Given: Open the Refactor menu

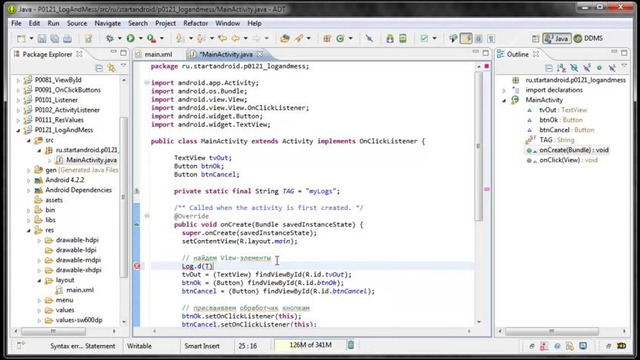Looking at the screenshot, I should pos(196,23).
